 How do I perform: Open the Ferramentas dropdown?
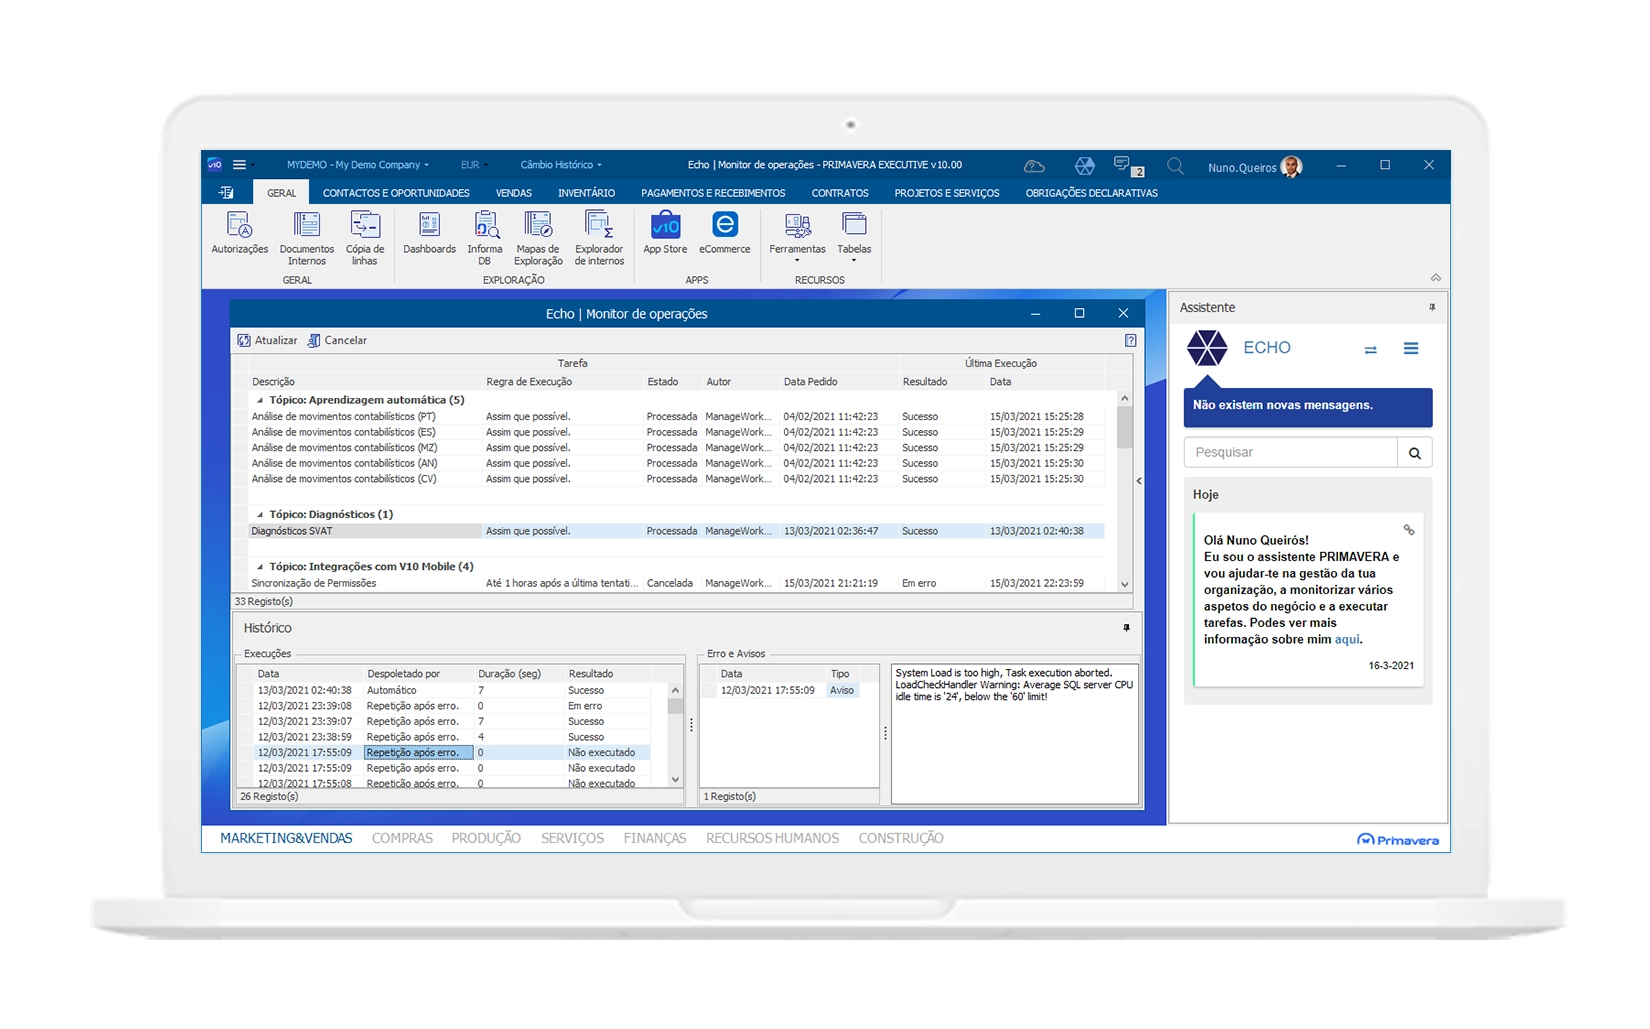(x=797, y=237)
